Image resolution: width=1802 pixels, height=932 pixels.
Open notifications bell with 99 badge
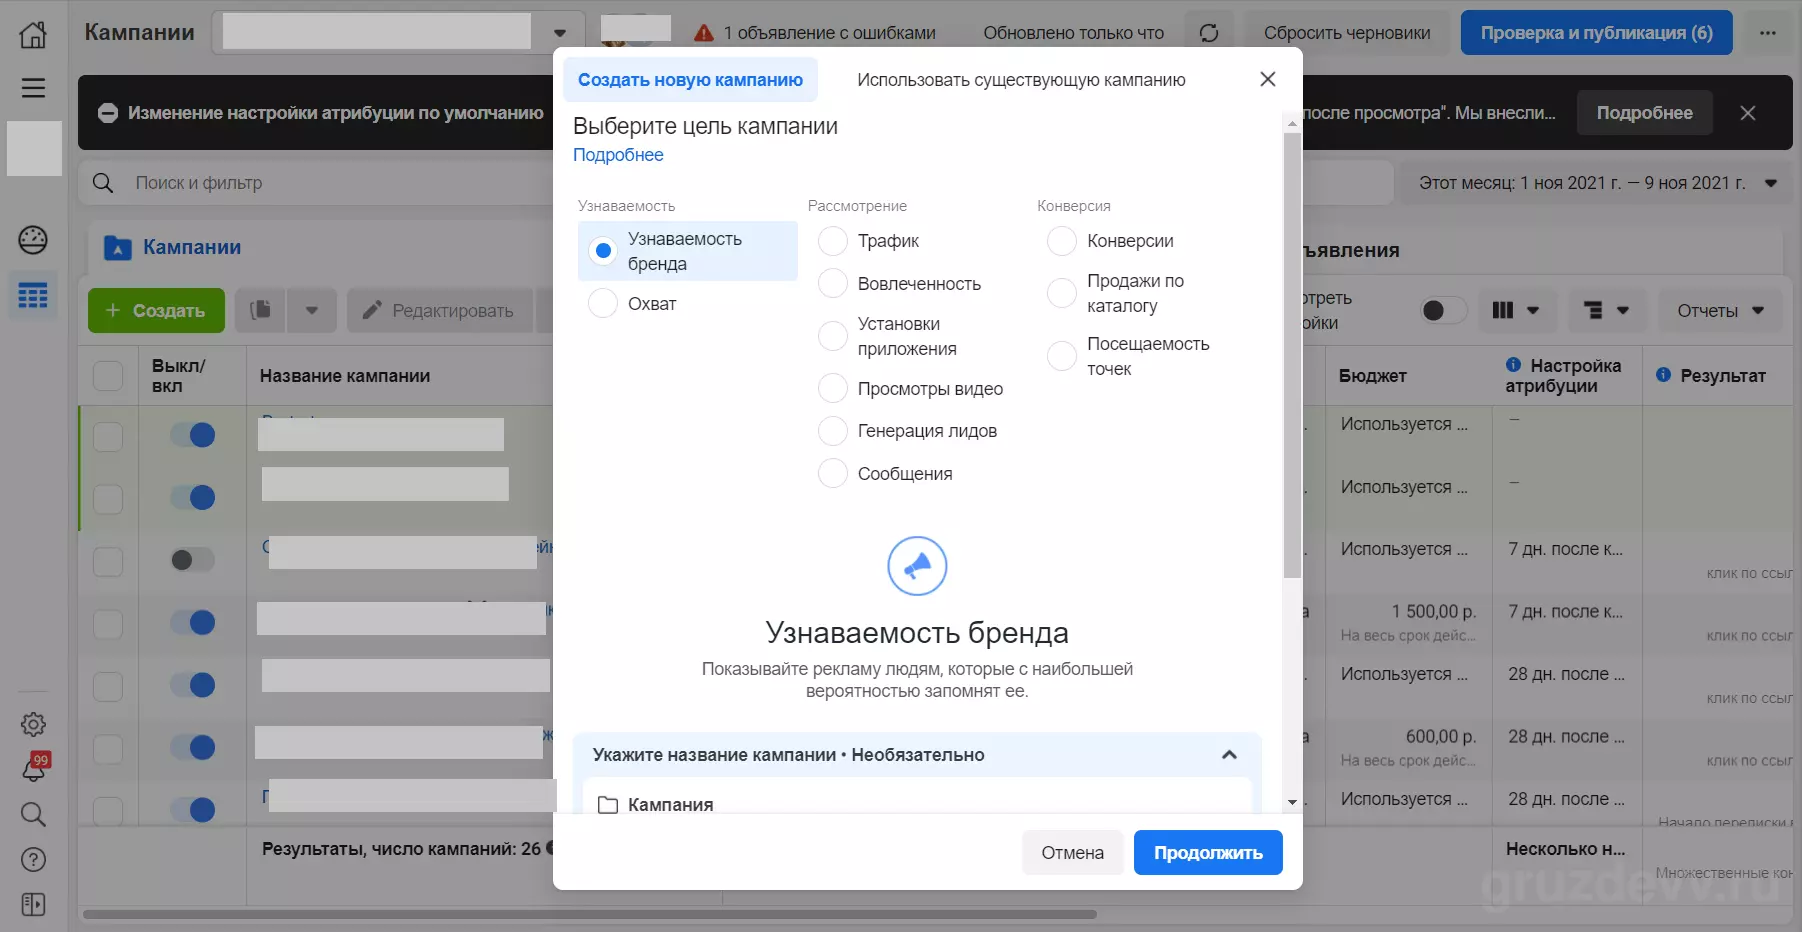[34, 767]
